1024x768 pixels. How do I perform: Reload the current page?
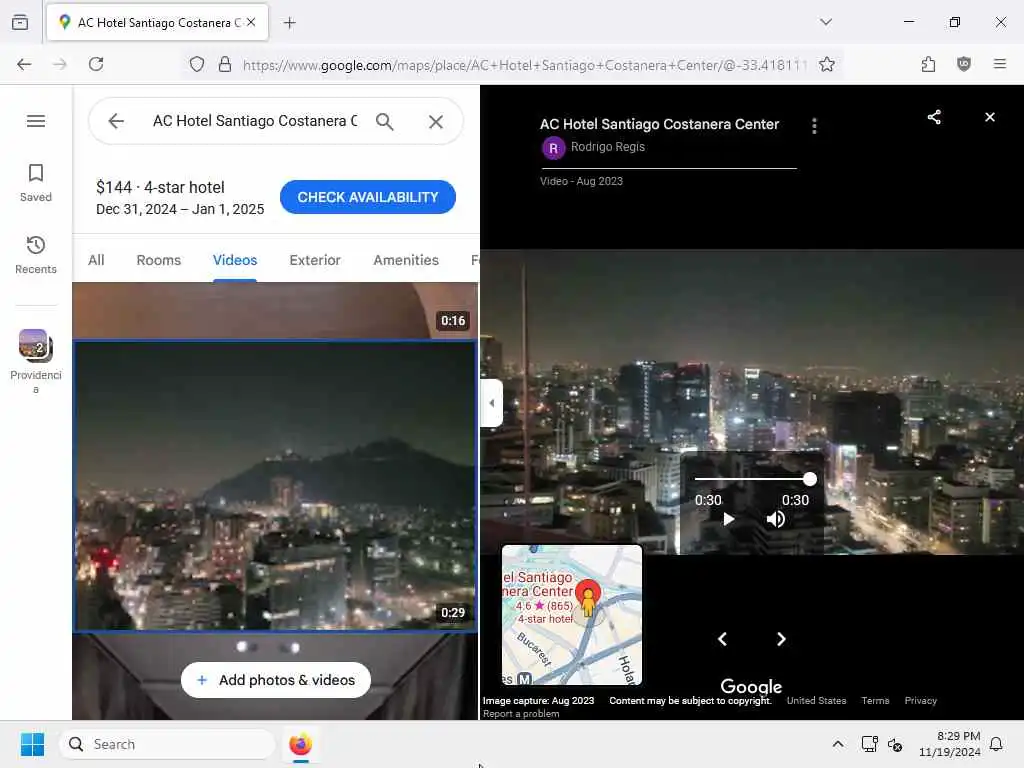click(96, 64)
